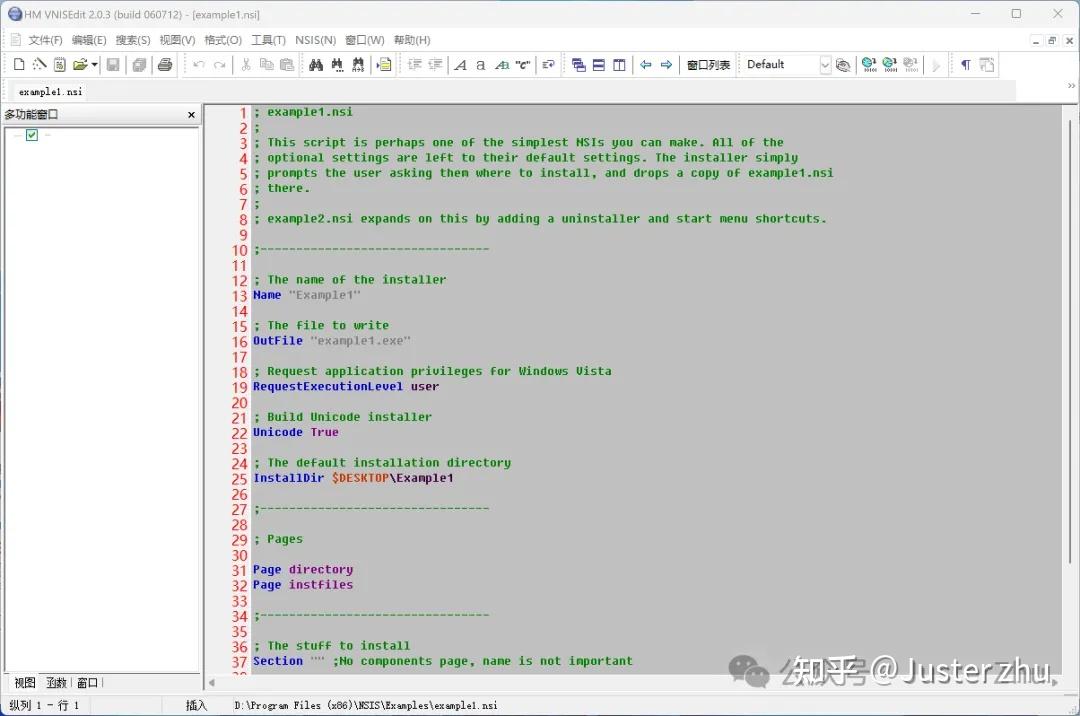Click the indent lines icon

pyautogui.click(x=415, y=65)
